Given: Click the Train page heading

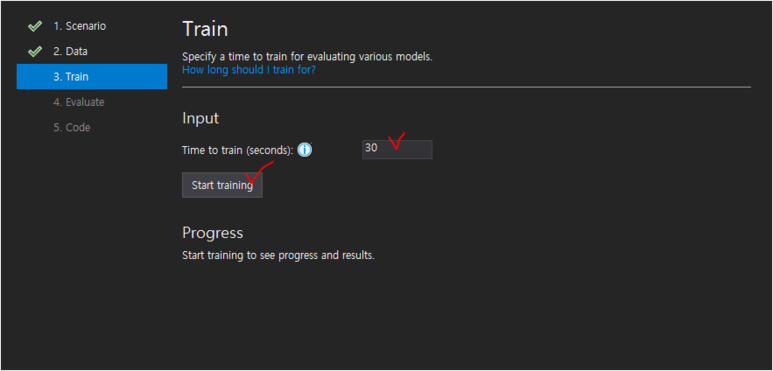Looking at the screenshot, I should point(205,29).
